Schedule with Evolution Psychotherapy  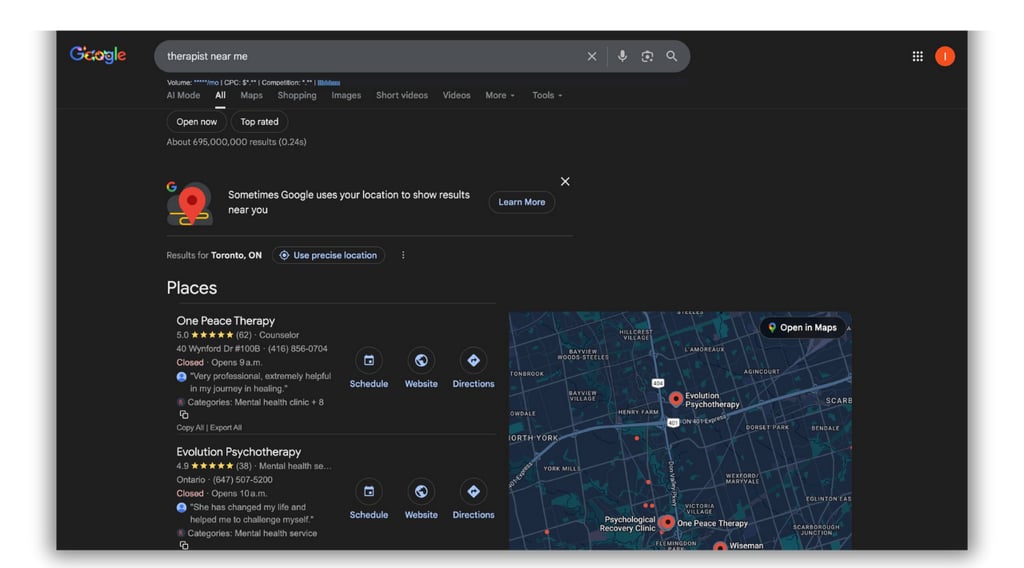[x=369, y=500]
